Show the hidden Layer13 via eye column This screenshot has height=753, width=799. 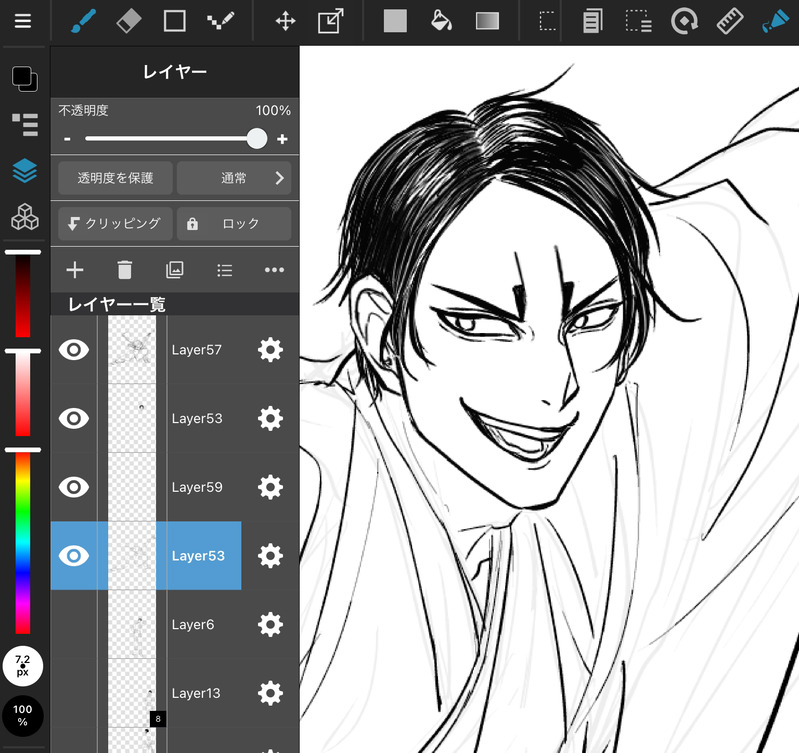point(74,693)
